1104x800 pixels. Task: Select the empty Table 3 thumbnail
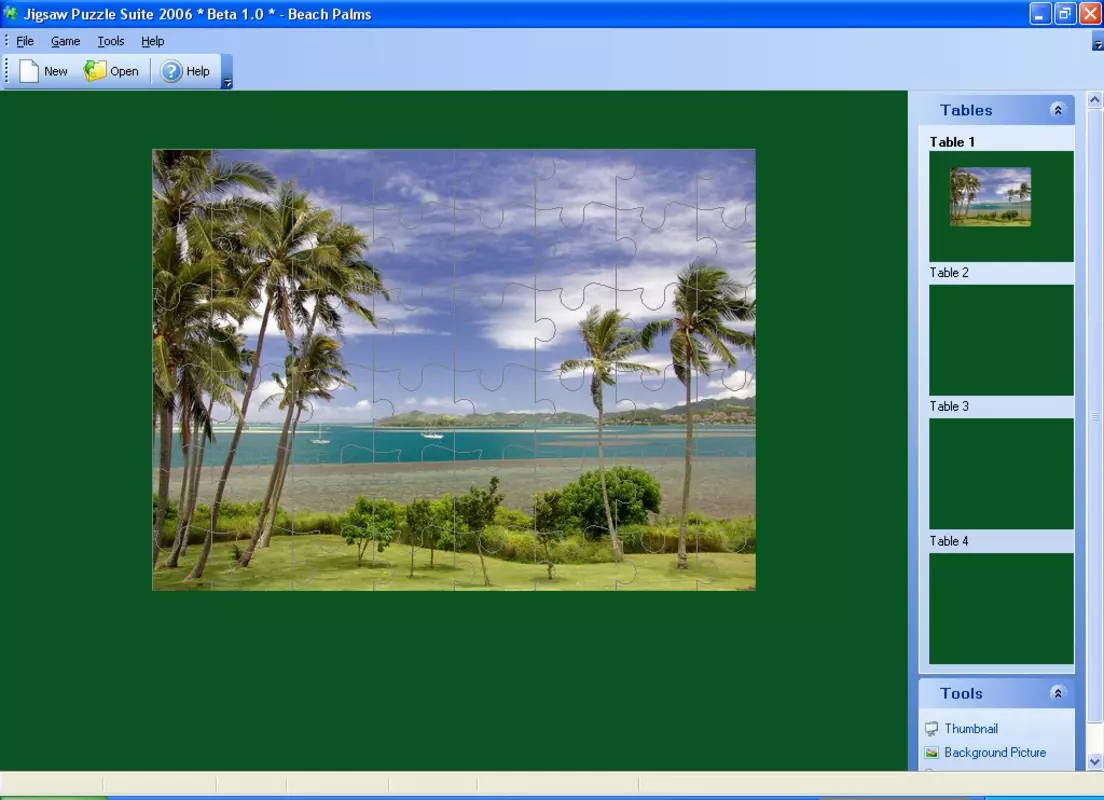click(x=1001, y=474)
